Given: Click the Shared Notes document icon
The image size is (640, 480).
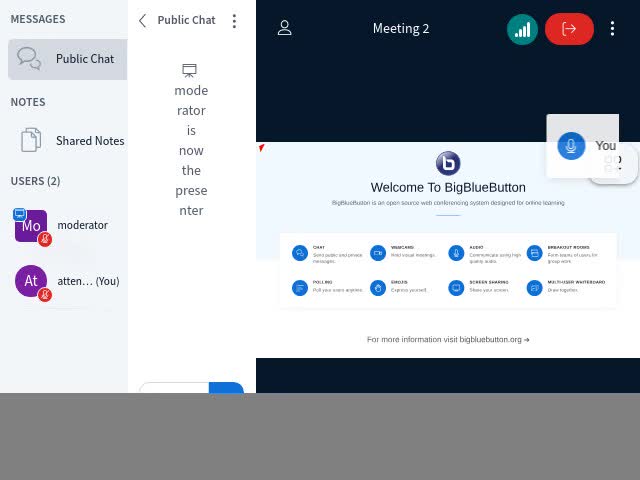Looking at the screenshot, I should [x=31, y=140].
